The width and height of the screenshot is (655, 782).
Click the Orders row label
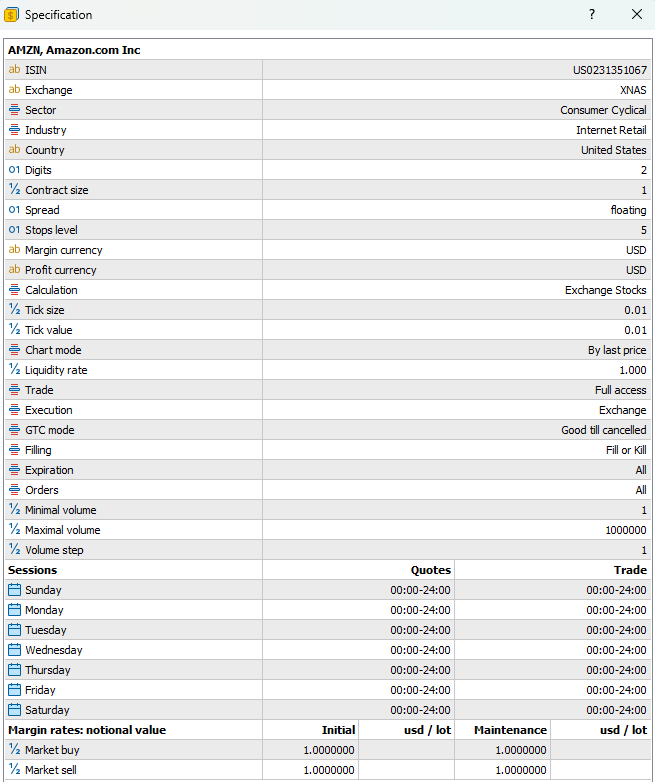point(41,490)
